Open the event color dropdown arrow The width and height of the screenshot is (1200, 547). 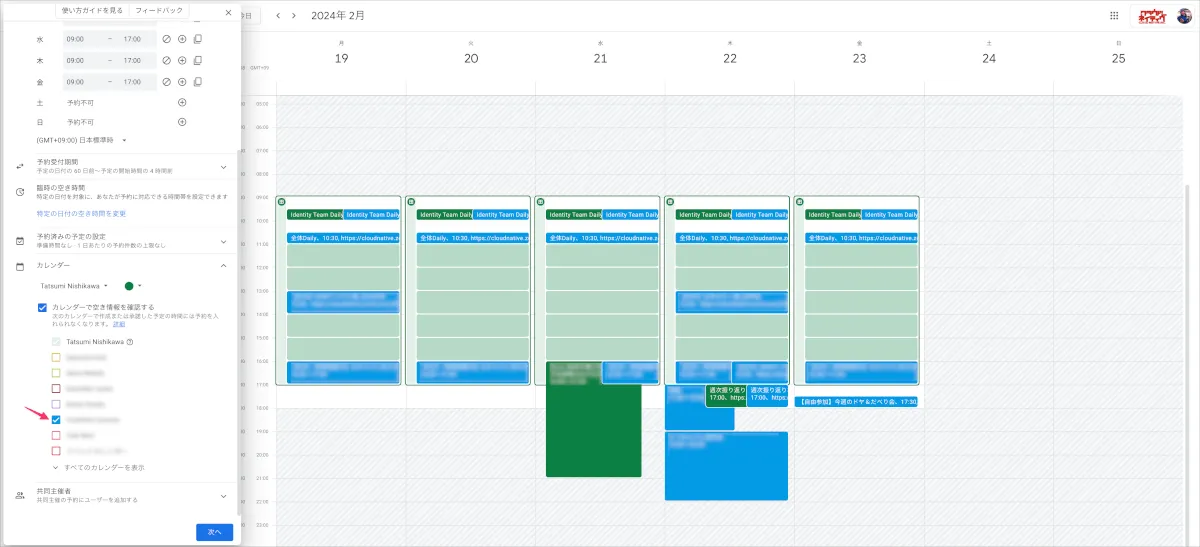140,286
